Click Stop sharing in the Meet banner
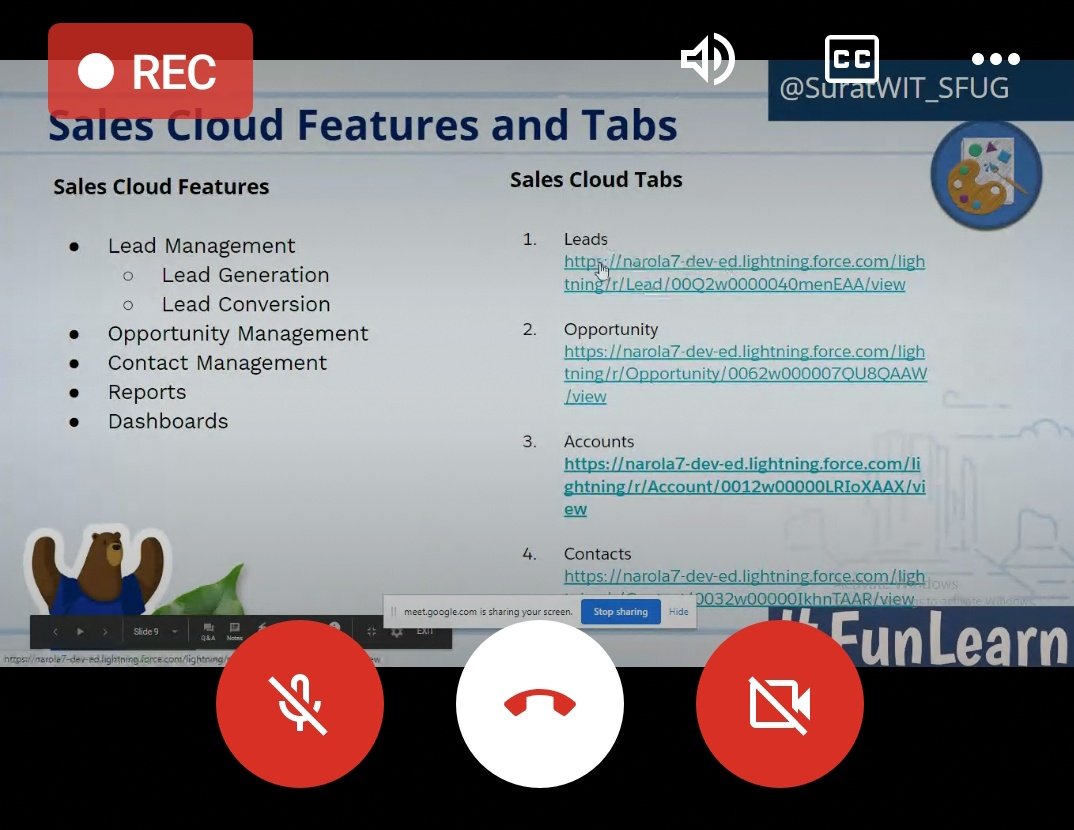 pos(620,612)
